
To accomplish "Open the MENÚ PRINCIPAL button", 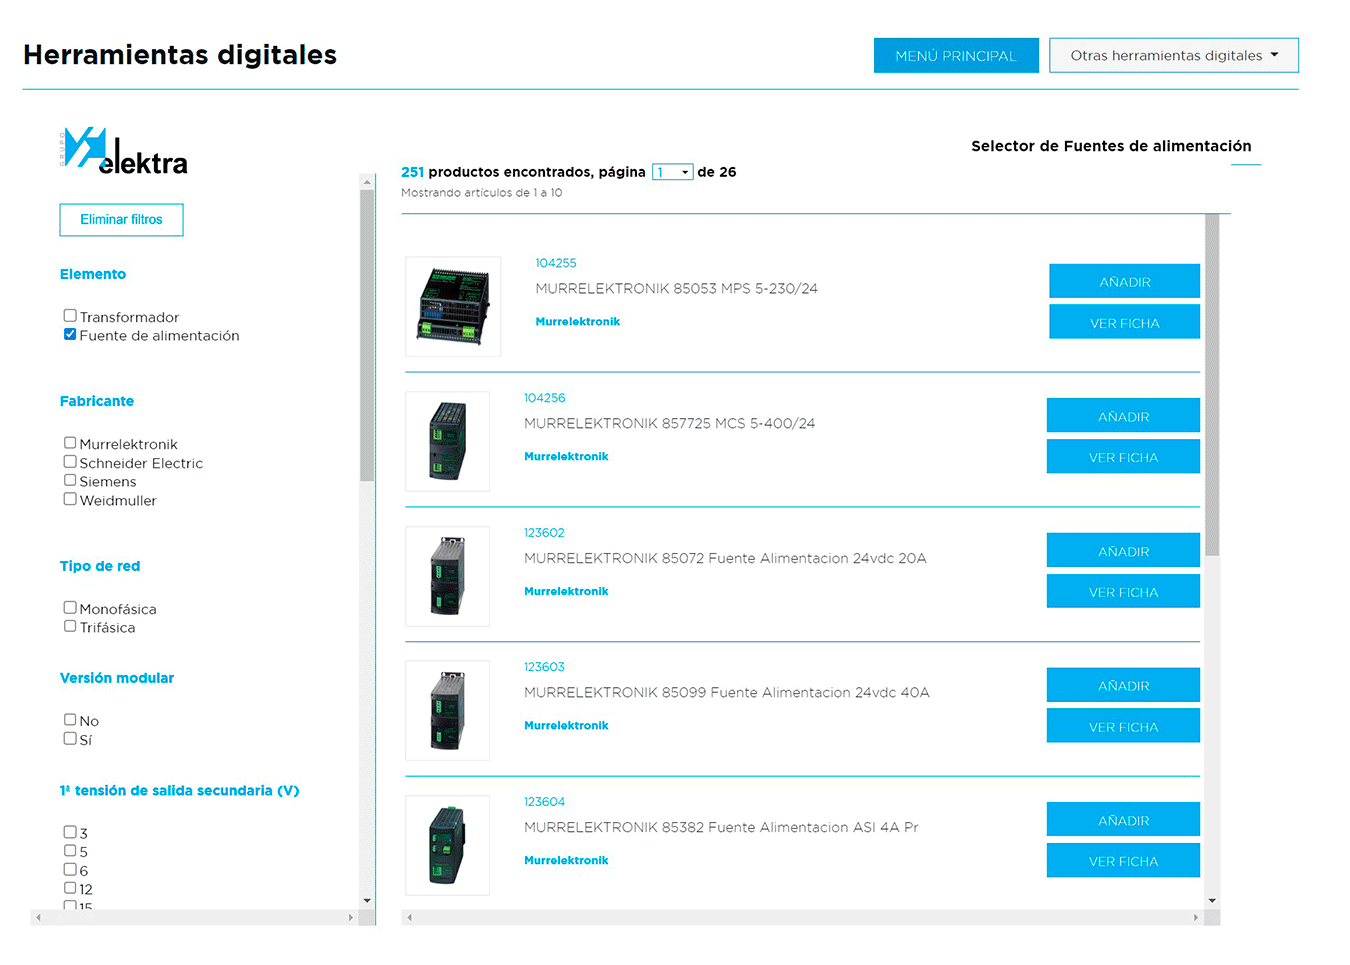I will 956,56.
